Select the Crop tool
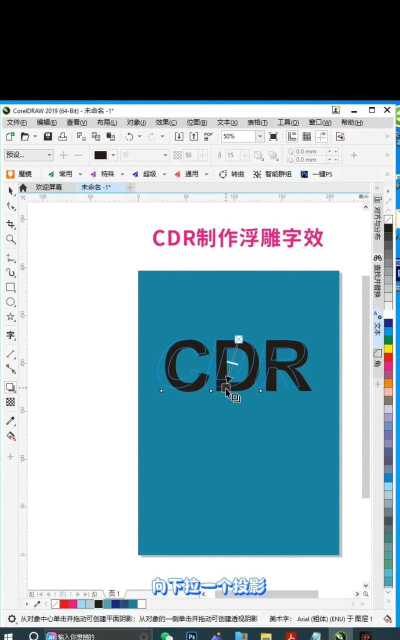This screenshot has width=400, height=640. [x=11, y=224]
